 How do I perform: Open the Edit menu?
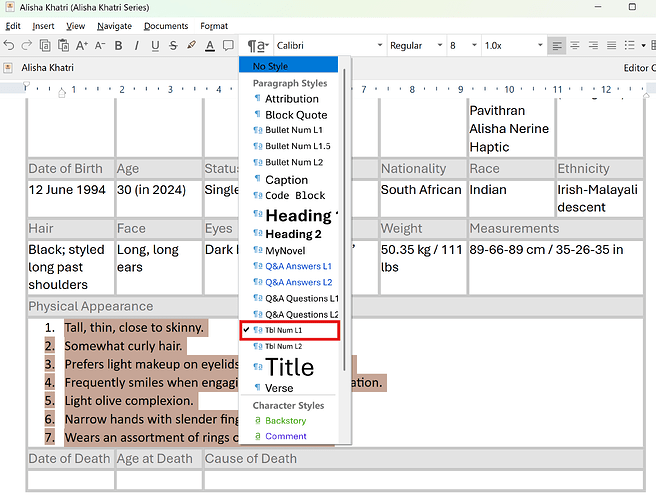pos(13,26)
